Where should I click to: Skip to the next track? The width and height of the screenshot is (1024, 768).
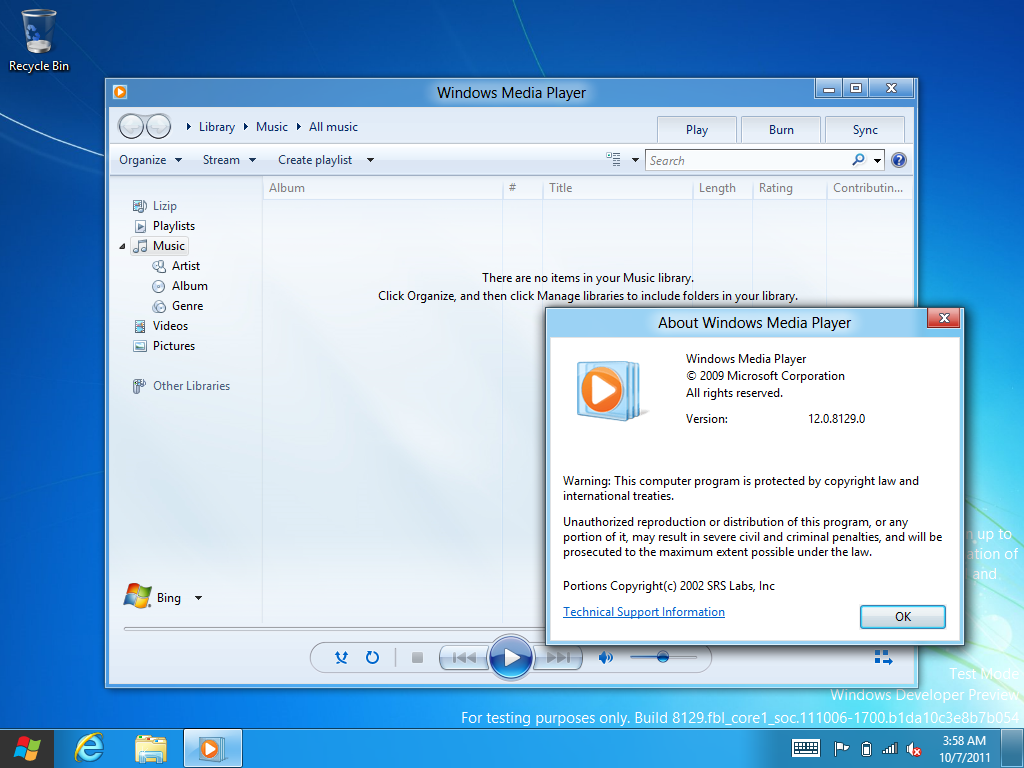click(x=558, y=657)
